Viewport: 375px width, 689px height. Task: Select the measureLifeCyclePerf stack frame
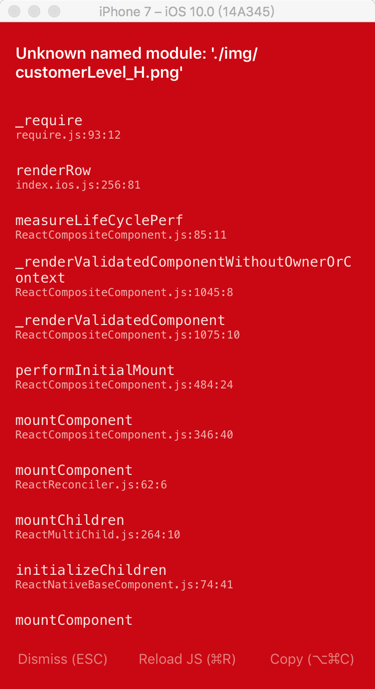[187, 227]
